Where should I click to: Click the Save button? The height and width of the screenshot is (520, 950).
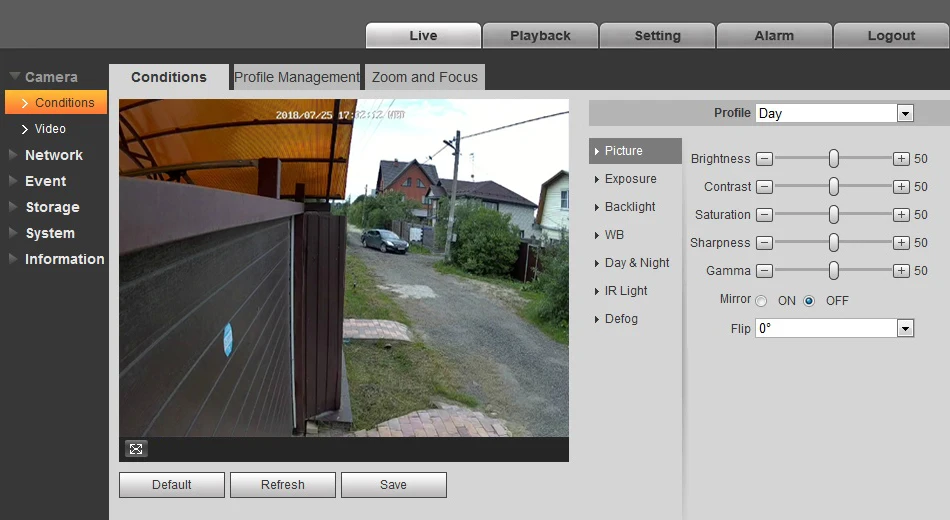pos(394,485)
